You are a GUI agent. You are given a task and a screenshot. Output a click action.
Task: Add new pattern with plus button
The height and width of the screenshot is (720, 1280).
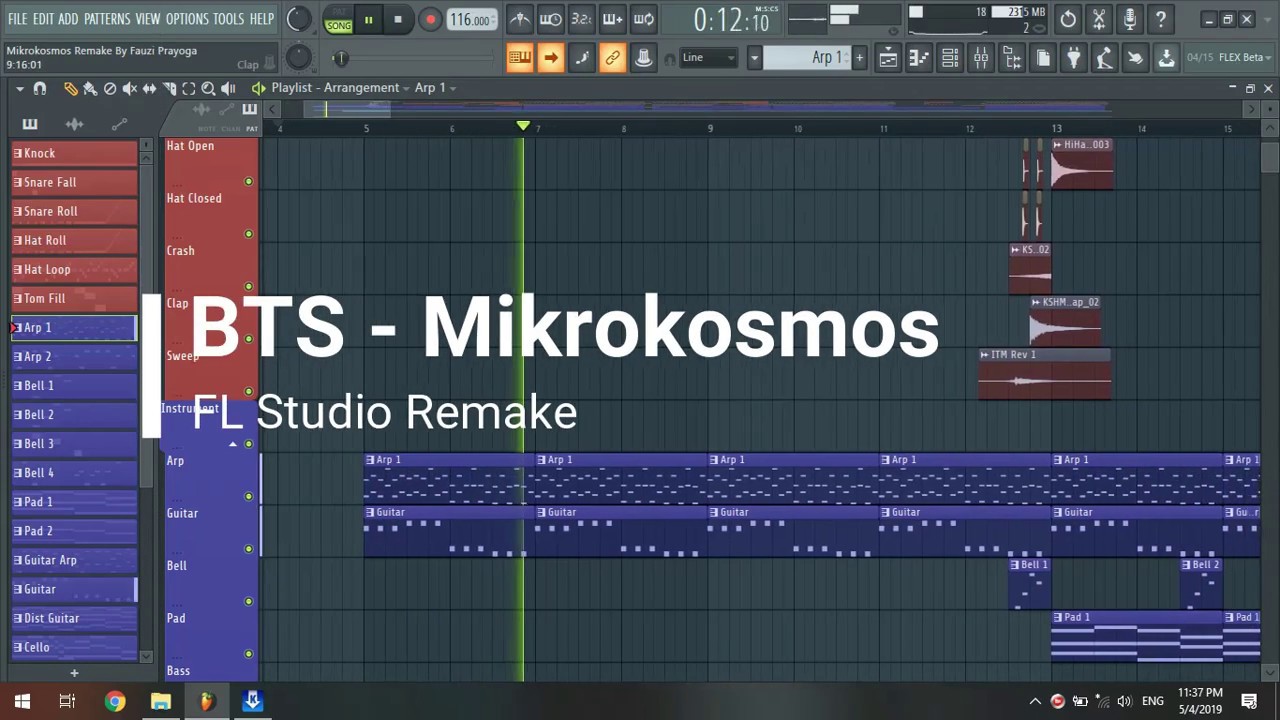(859, 58)
